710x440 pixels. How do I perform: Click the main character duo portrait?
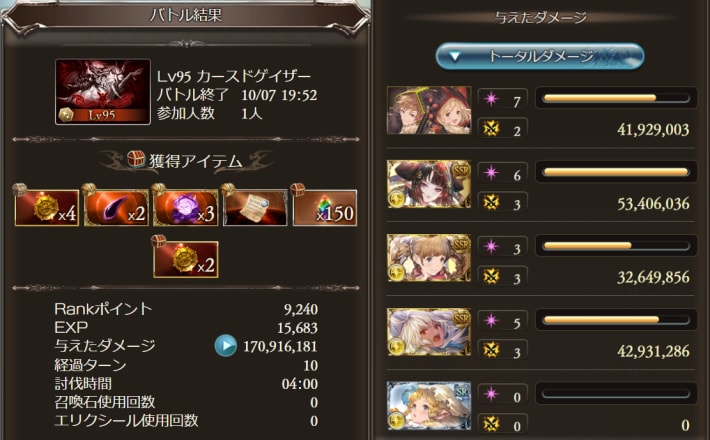point(429,110)
